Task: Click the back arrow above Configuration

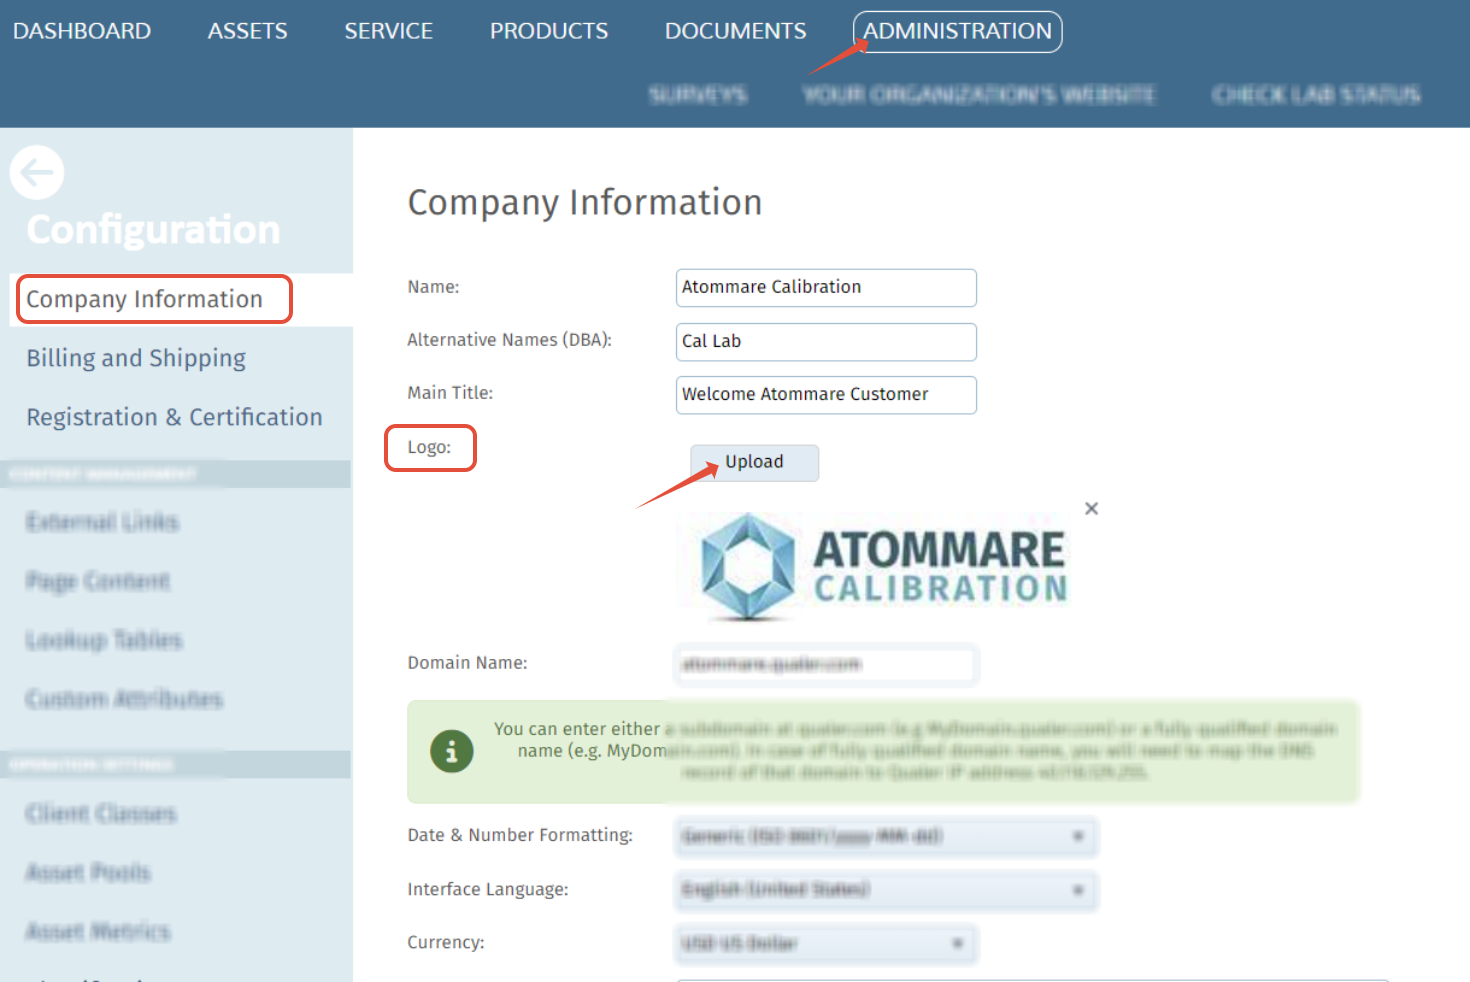Action: [x=37, y=173]
